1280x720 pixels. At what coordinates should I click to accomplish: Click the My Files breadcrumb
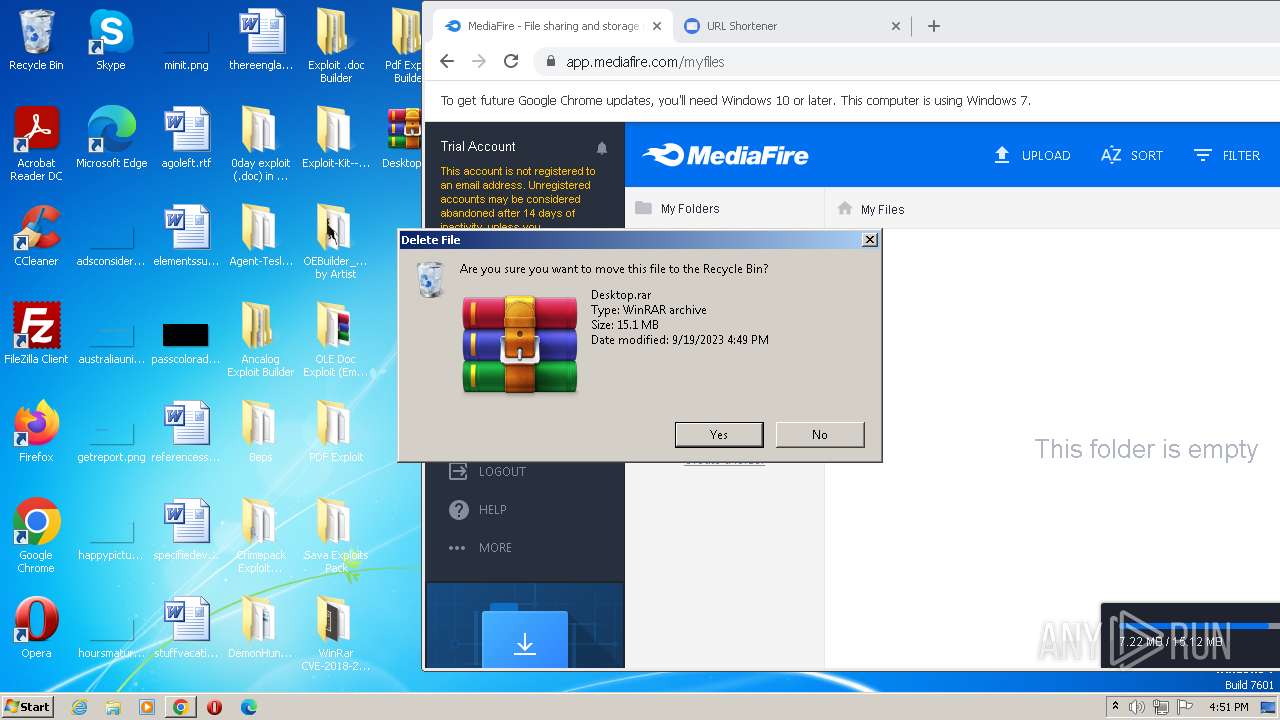coord(871,209)
